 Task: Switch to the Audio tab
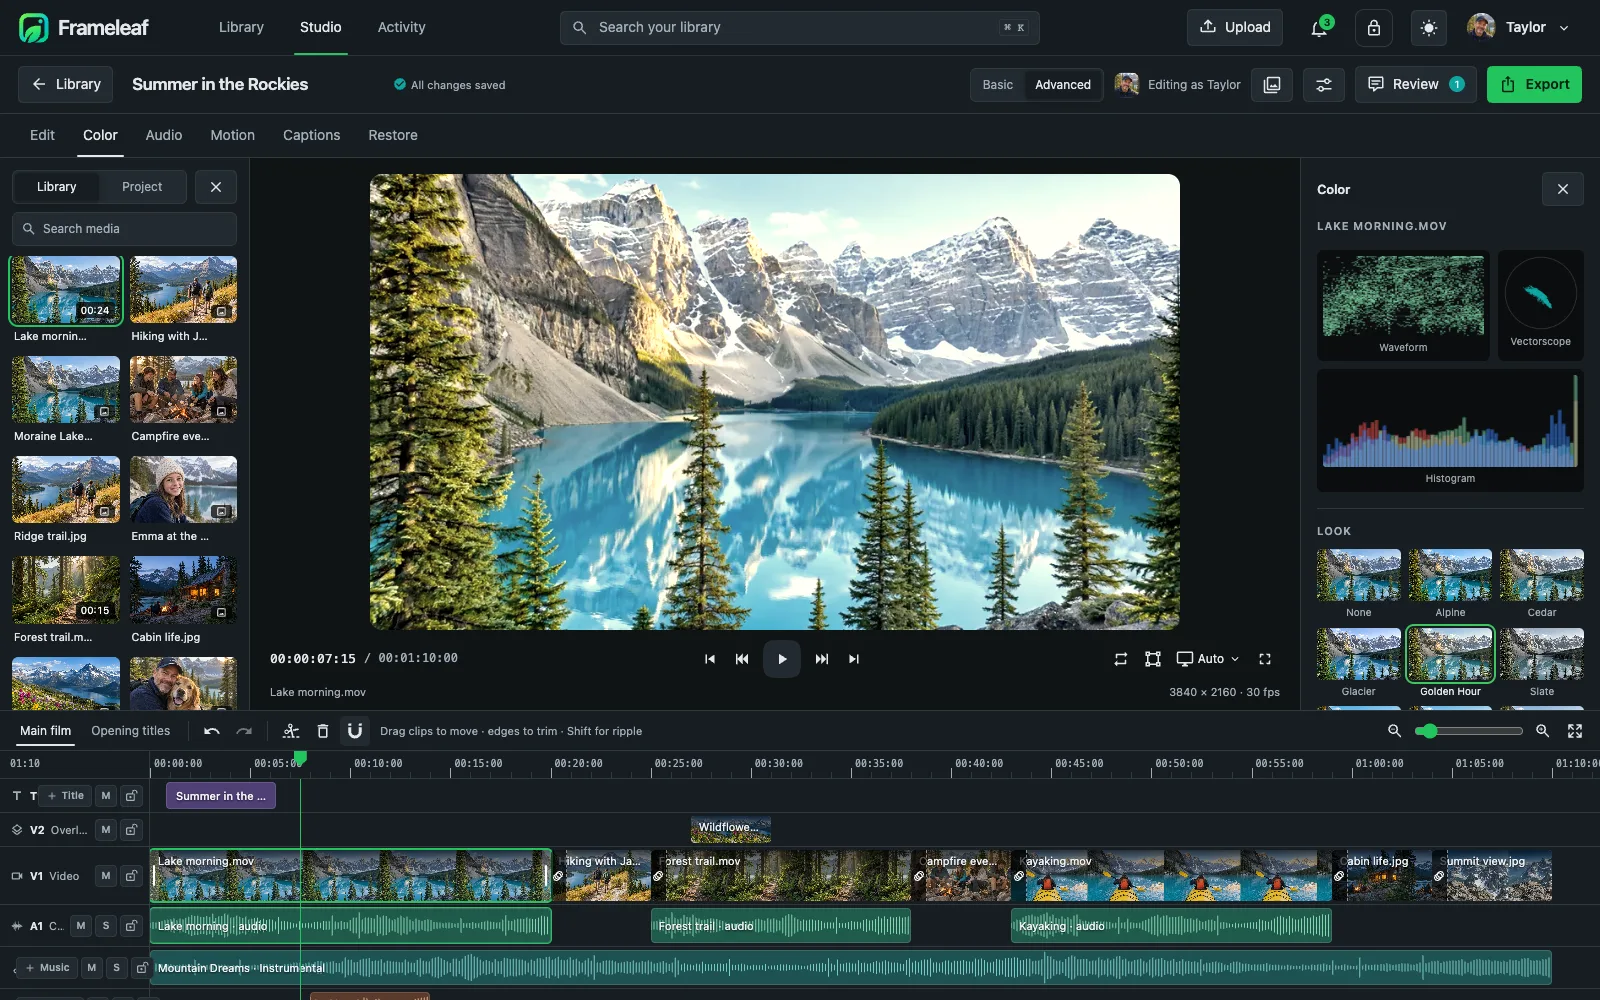pyautogui.click(x=164, y=135)
